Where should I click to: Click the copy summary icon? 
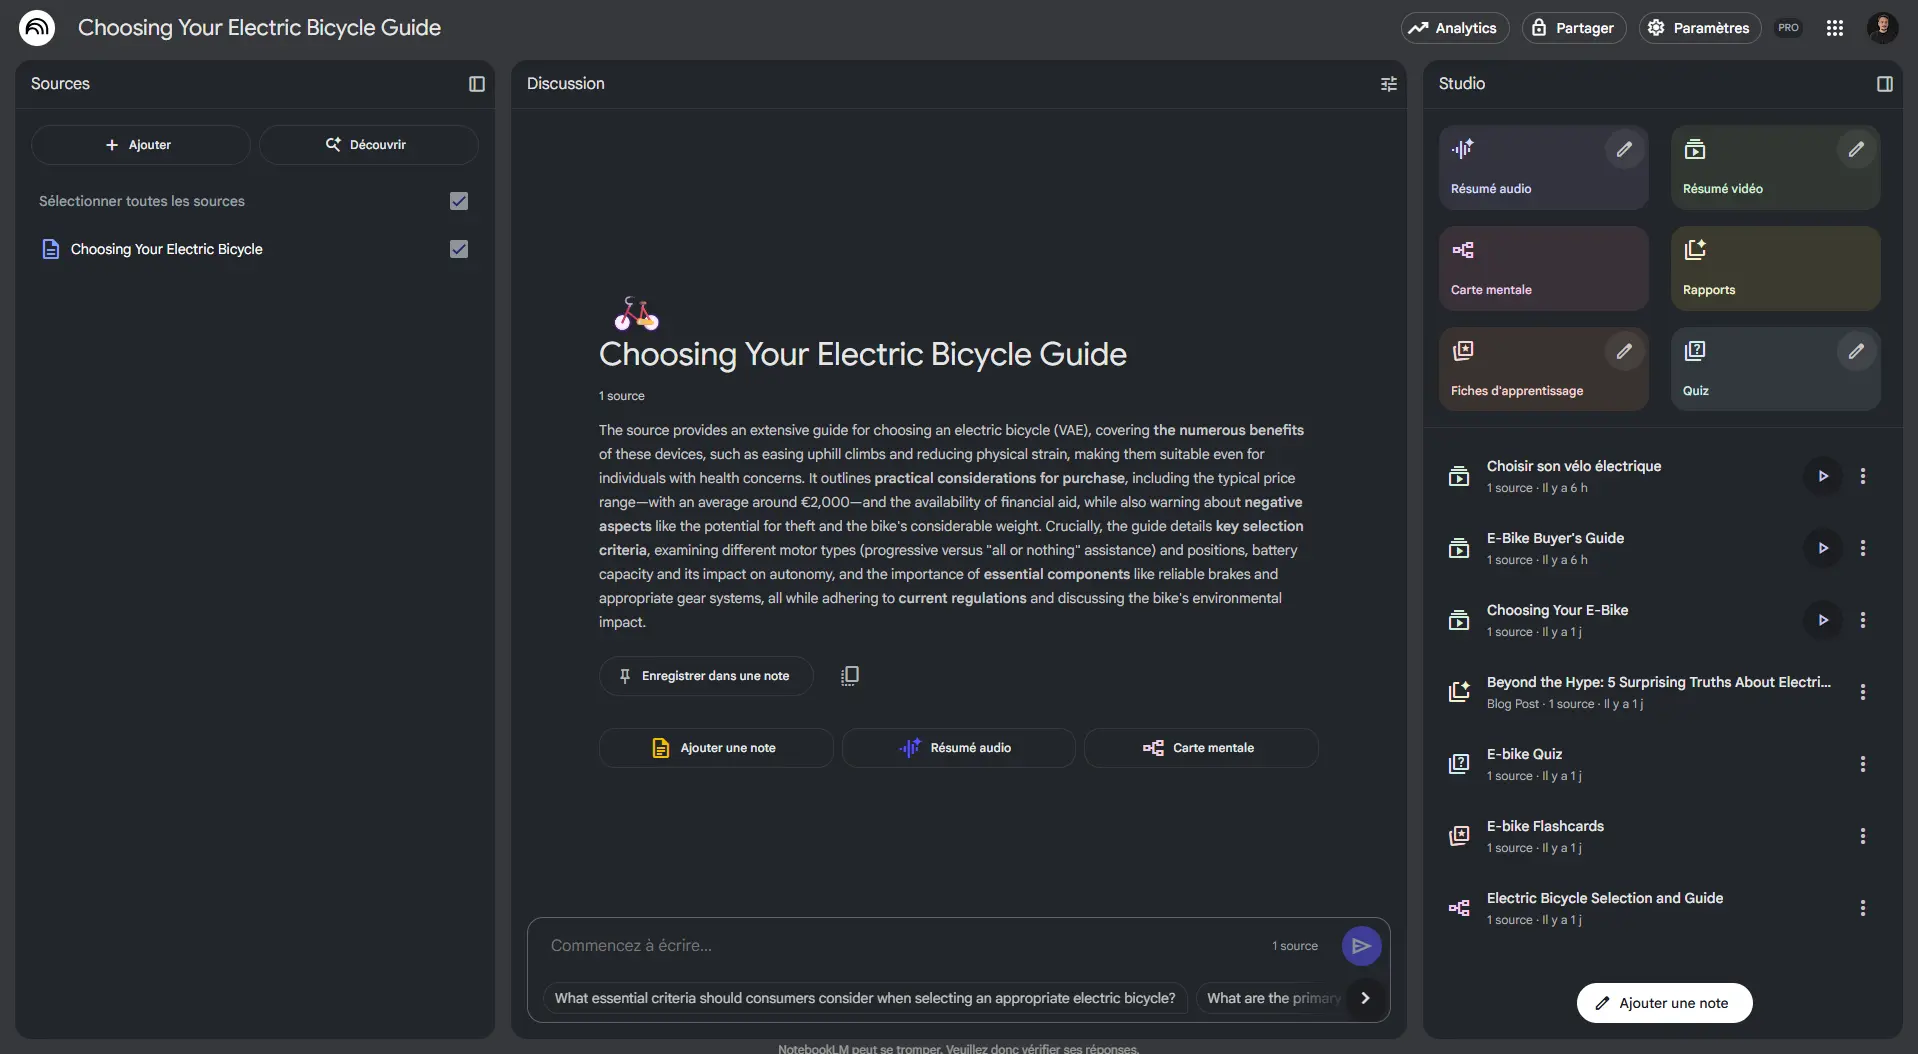tap(850, 676)
